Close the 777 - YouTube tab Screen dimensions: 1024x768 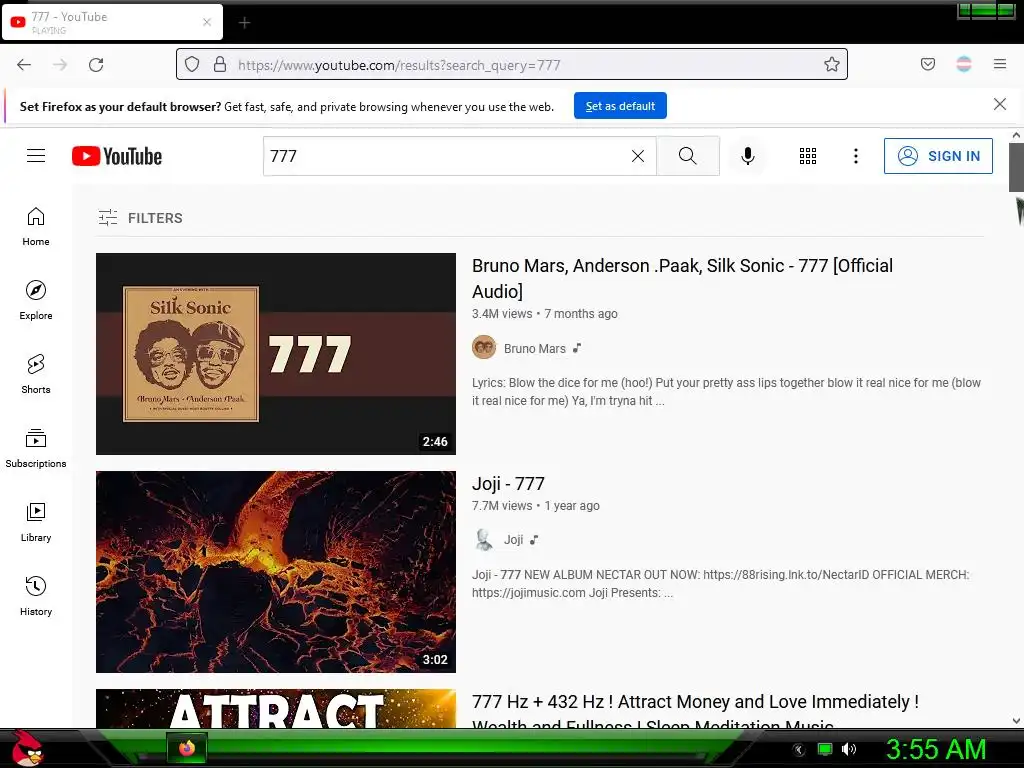click(207, 22)
